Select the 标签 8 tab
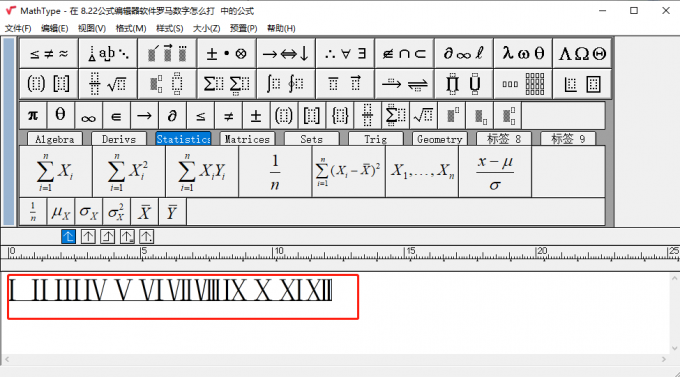Screen dimensions: 680x377 pyautogui.click(x=504, y=139)
